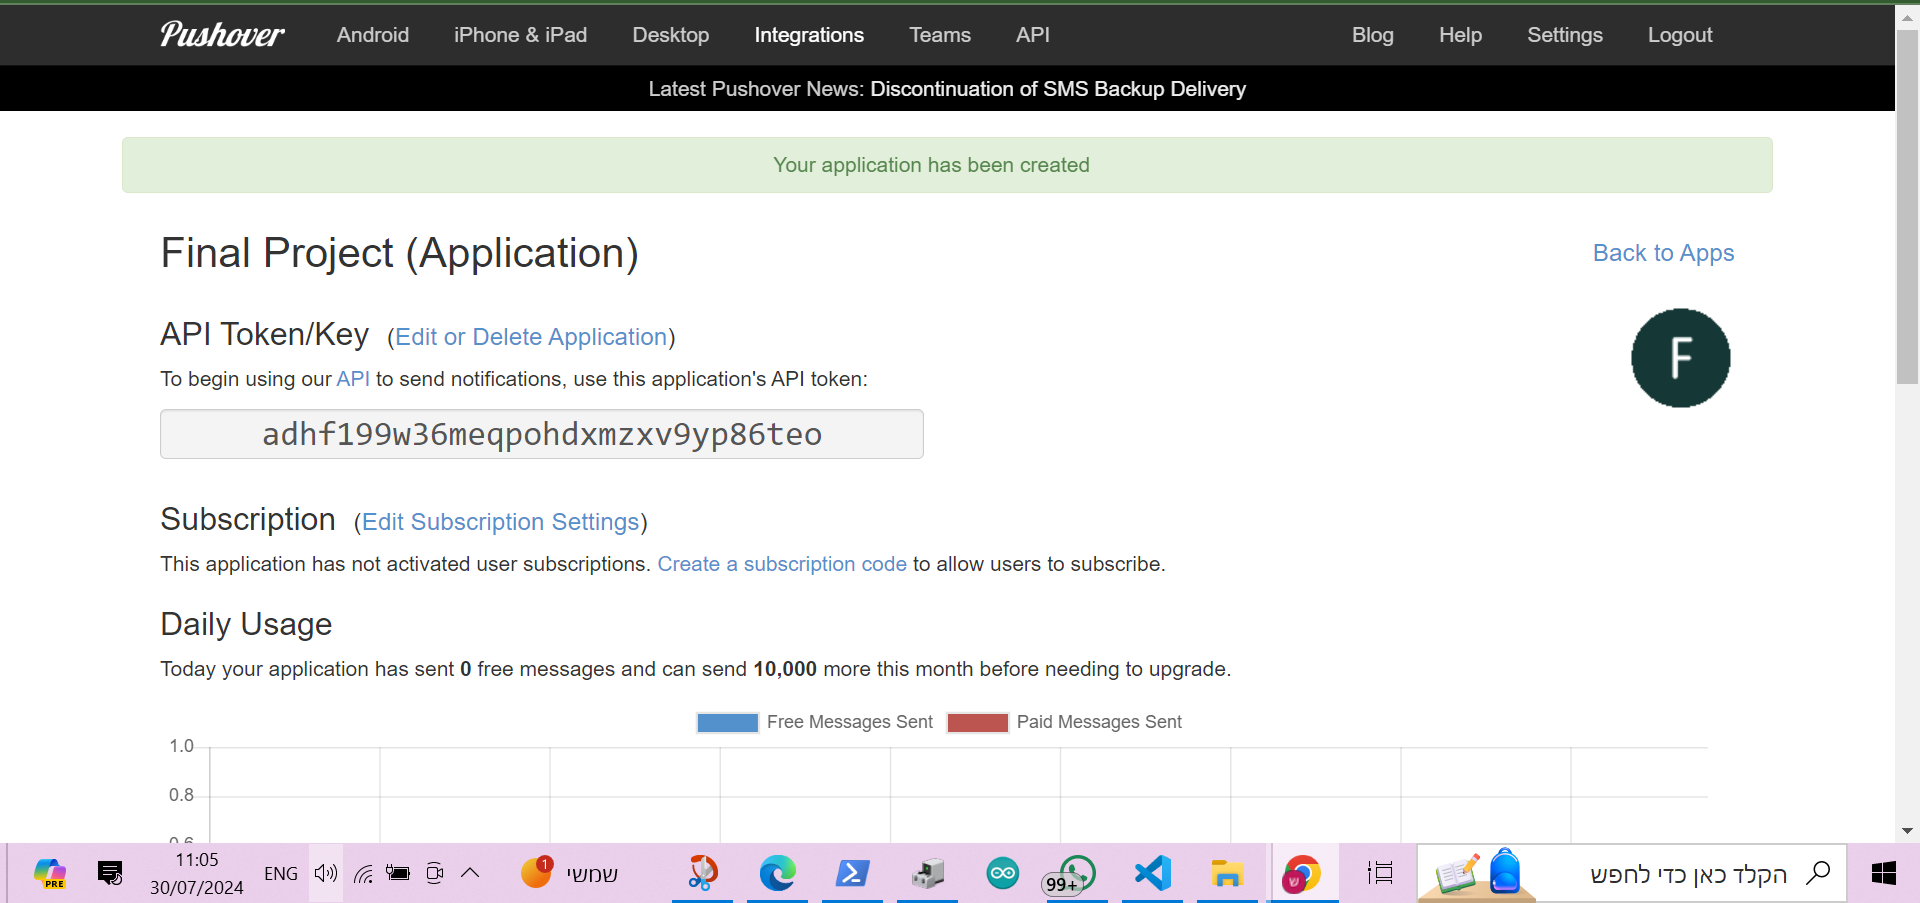Click the ENG language indicator
Viewport: 1920px width, 903px height.
tap(281, 873)
